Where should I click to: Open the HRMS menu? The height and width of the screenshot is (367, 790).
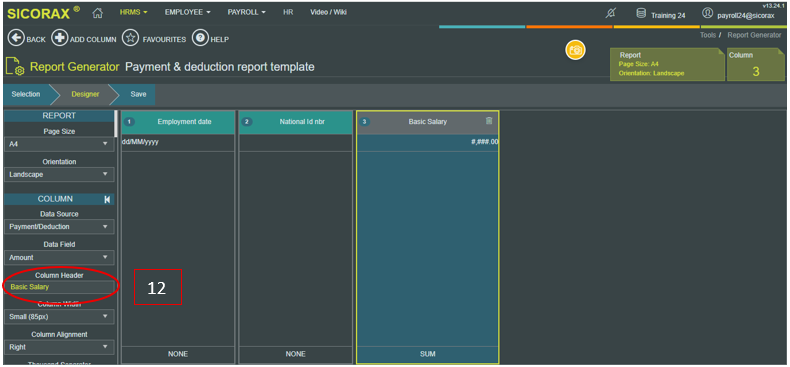(134, 12)
